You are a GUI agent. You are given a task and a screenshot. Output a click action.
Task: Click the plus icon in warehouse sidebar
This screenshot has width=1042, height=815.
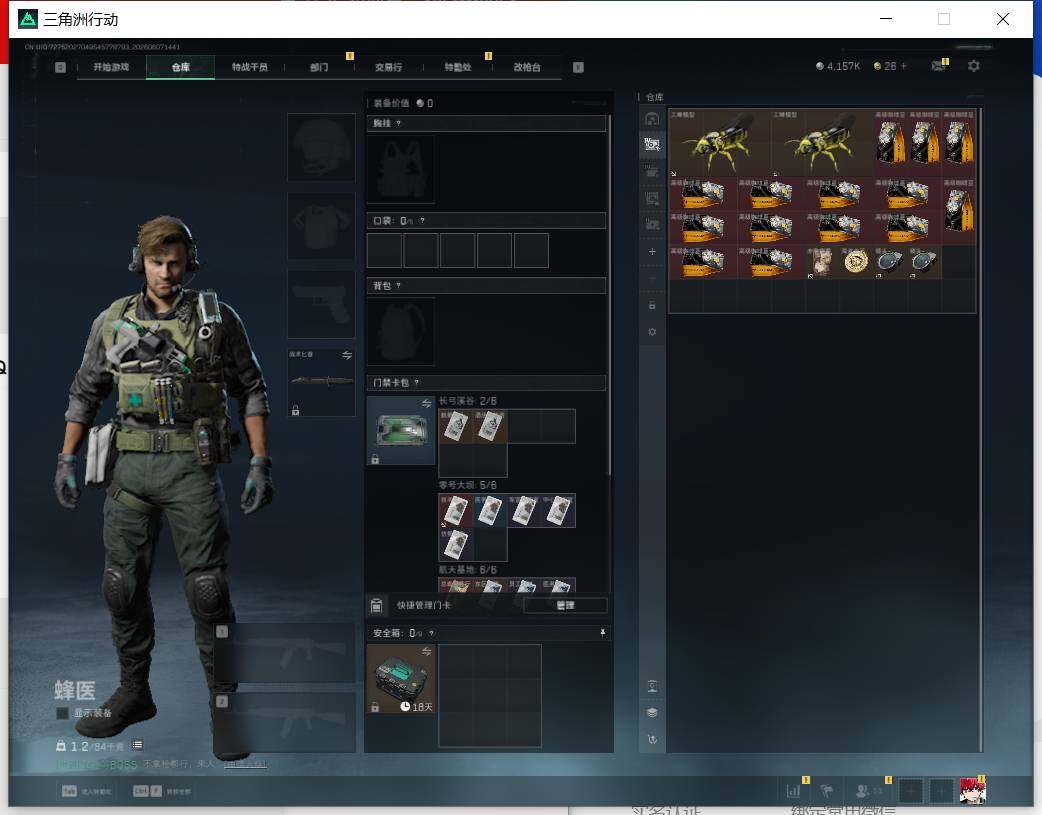[652, 251]
